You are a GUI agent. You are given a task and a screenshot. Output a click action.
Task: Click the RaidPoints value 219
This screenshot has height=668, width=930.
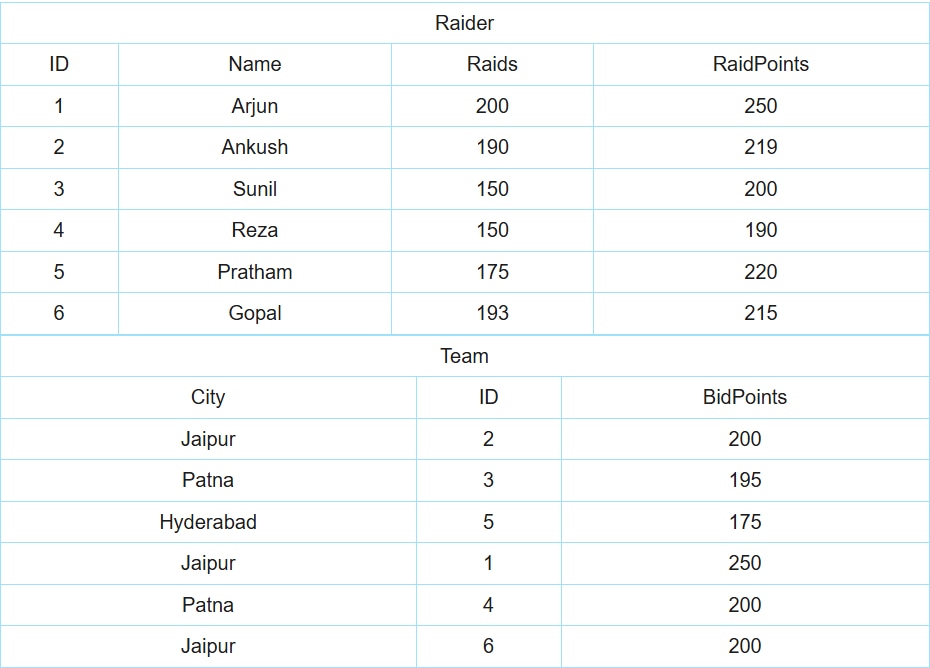point(760,147)
